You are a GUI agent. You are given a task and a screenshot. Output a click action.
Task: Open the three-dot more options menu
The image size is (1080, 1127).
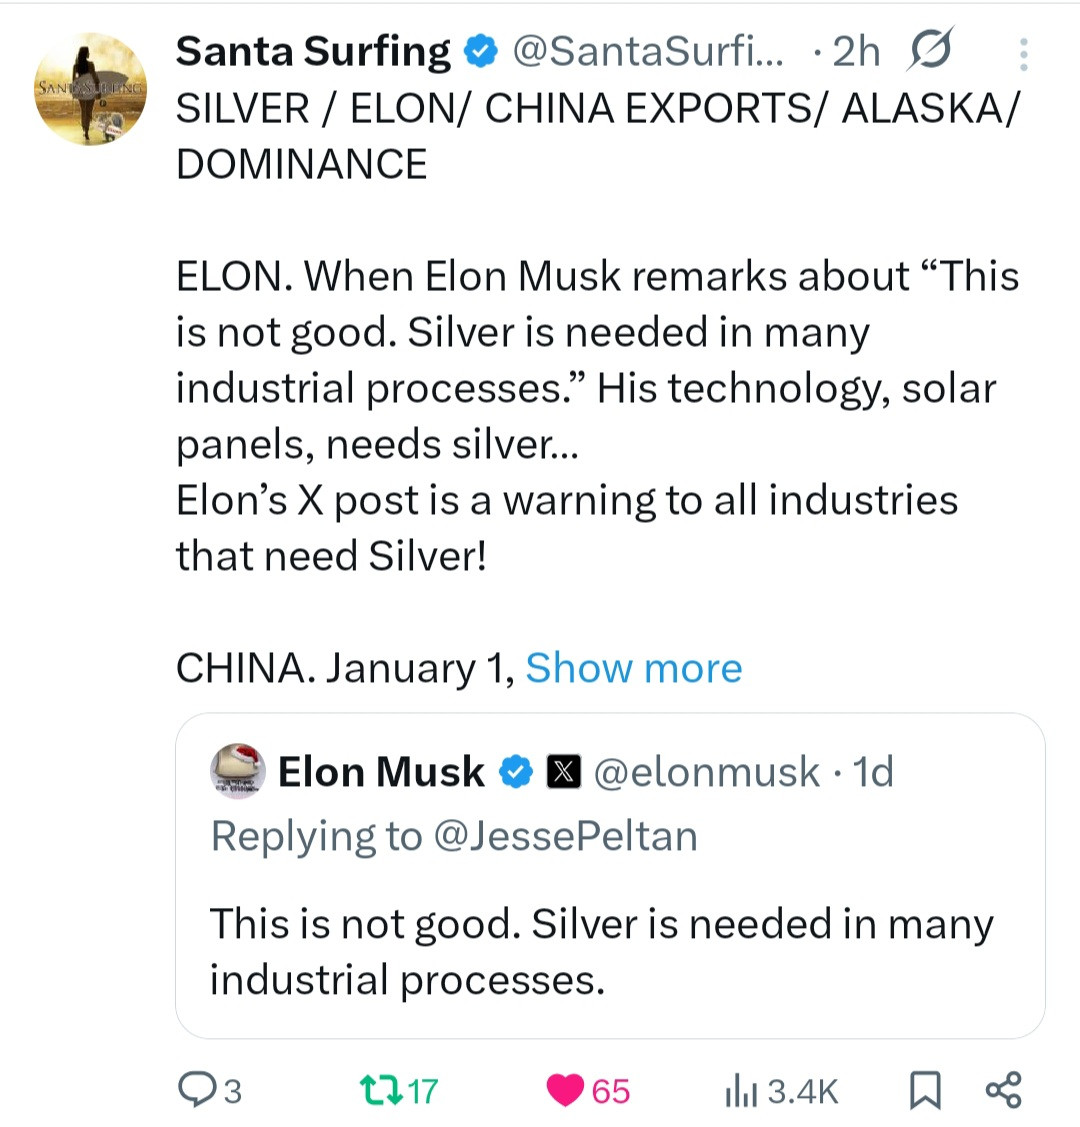click(x=1023, y=54)
